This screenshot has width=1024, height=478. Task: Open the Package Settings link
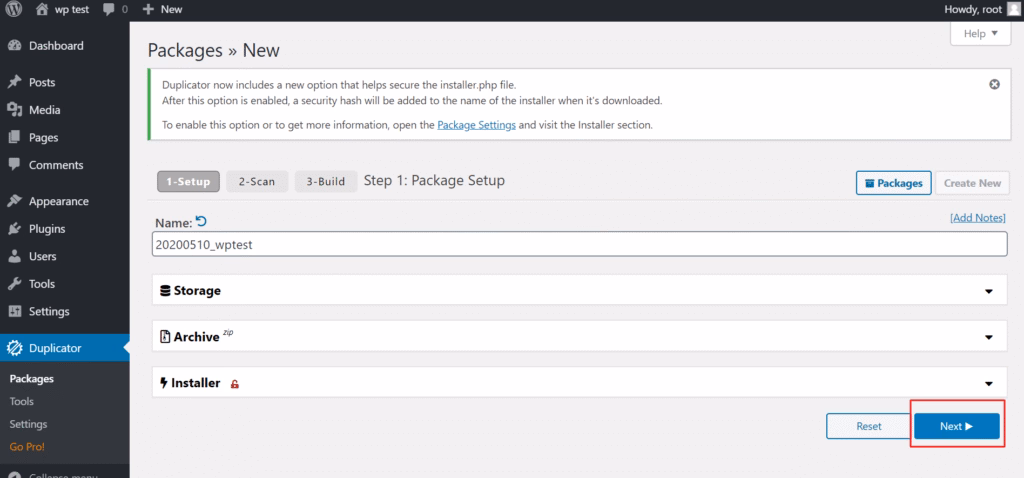click(x=477, y=125)
